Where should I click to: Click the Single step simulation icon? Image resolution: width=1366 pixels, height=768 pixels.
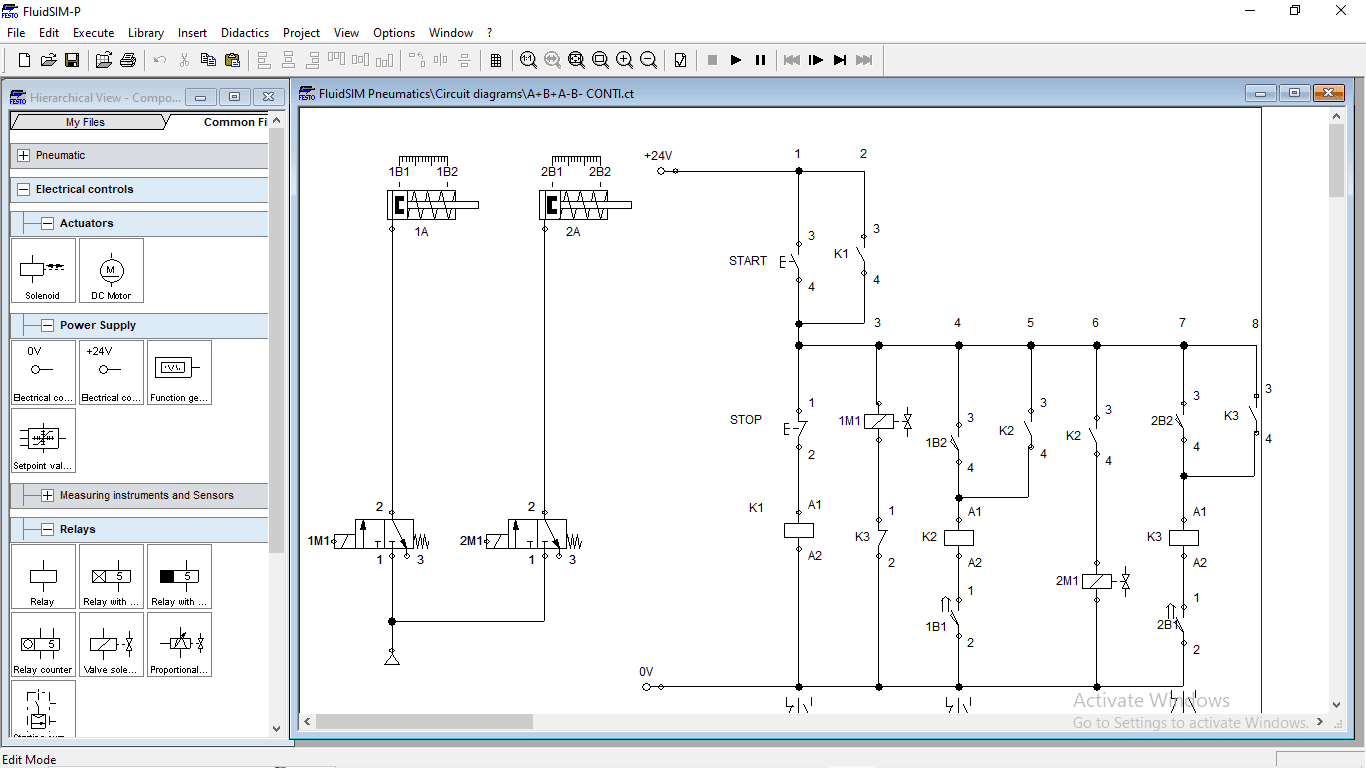[x=816, y=60]
